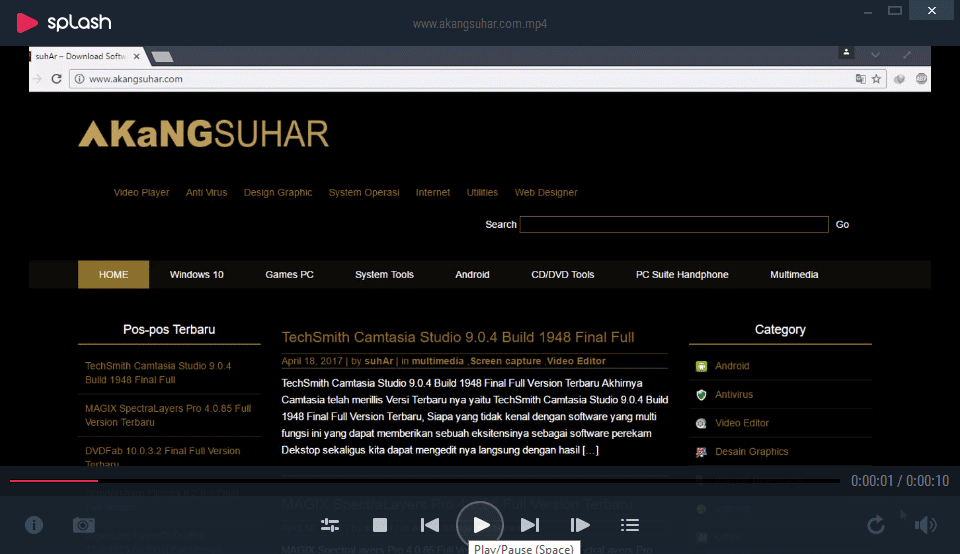960x554 pixels.
Task: Select the Games PC menu item
Action: (x=290, y=274)
